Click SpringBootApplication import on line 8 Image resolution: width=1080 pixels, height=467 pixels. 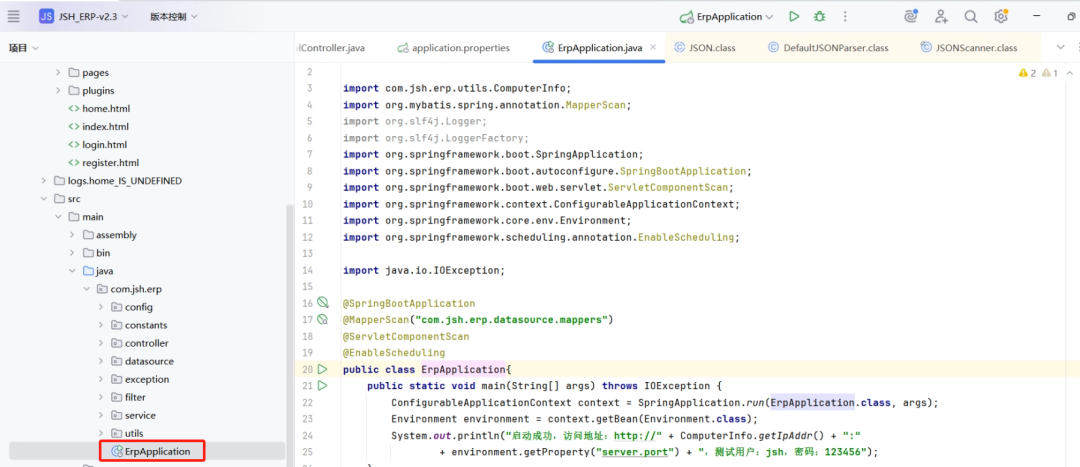[683, 171]
